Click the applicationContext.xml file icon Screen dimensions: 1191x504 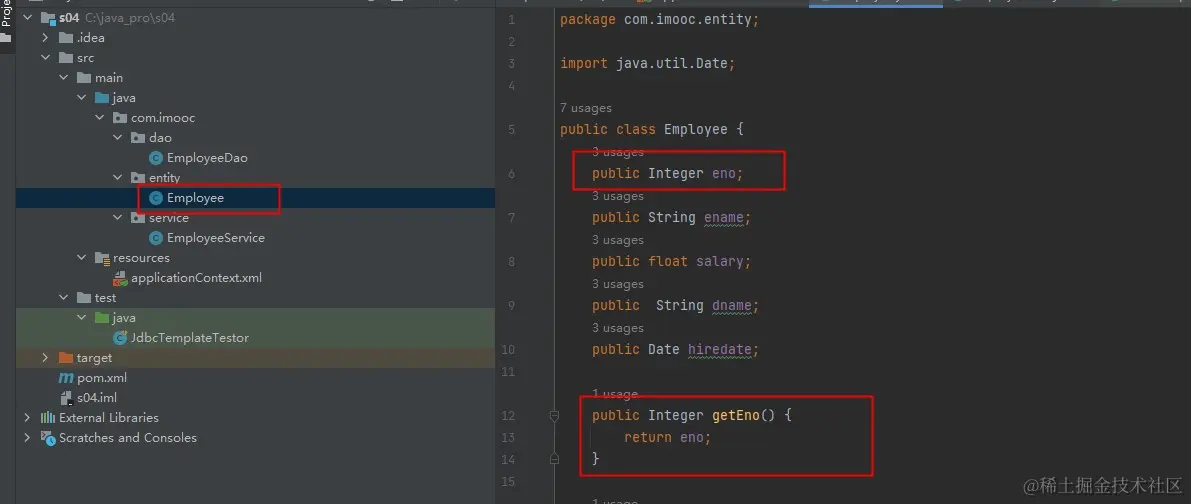pos(120,278)
